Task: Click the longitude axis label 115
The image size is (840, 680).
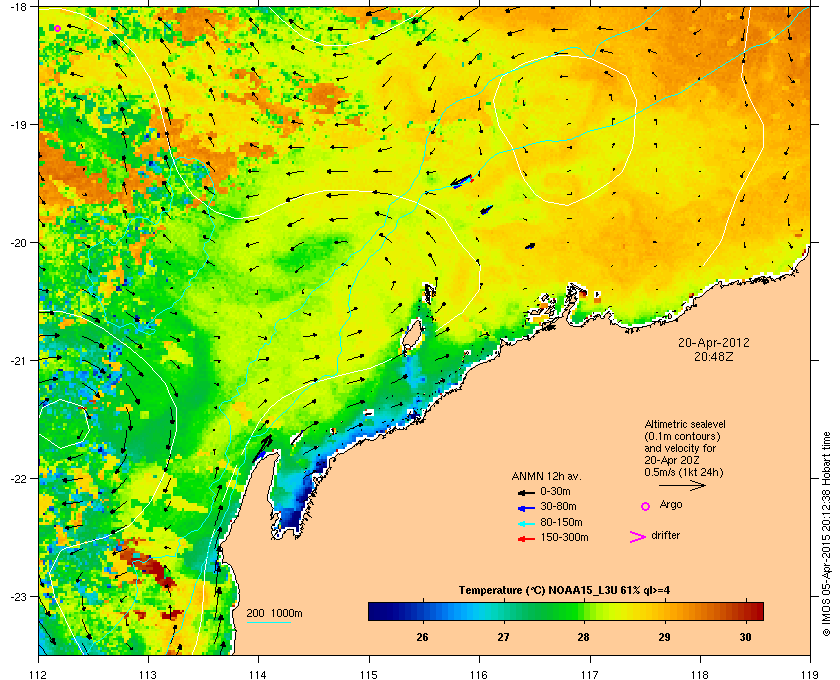Action: coord(369,674)
